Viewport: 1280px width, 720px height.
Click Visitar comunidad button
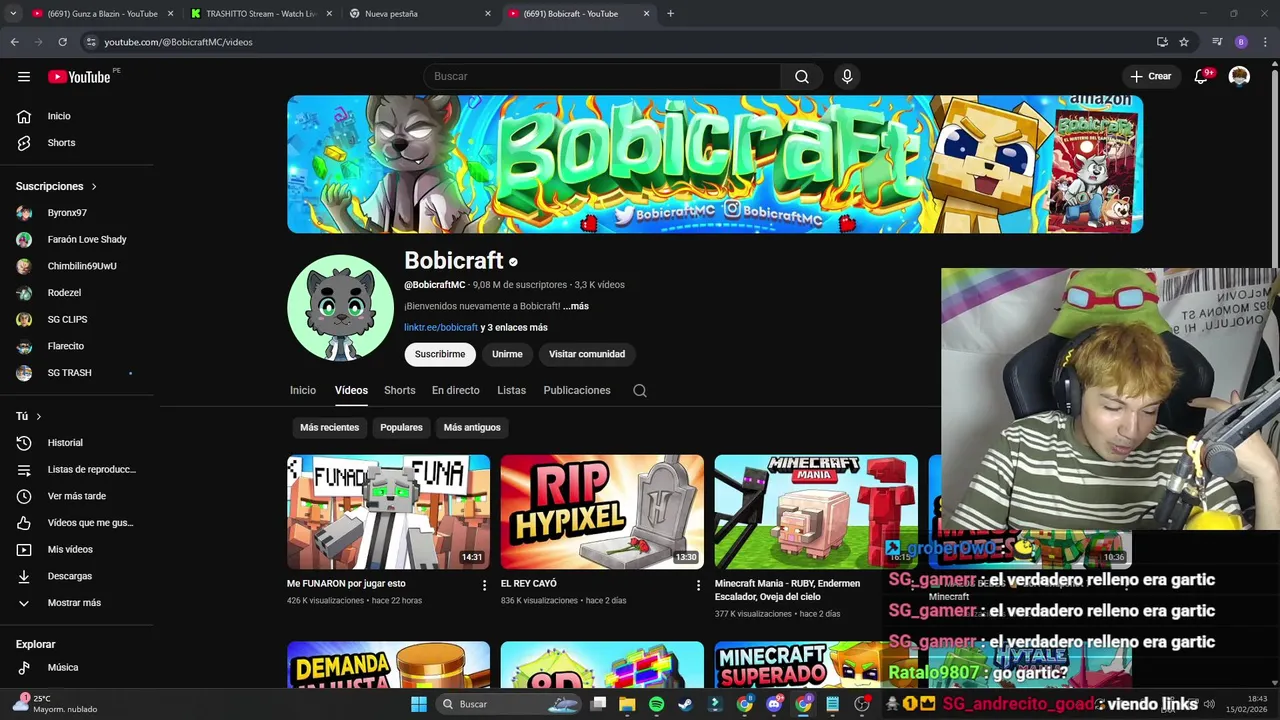587,354
